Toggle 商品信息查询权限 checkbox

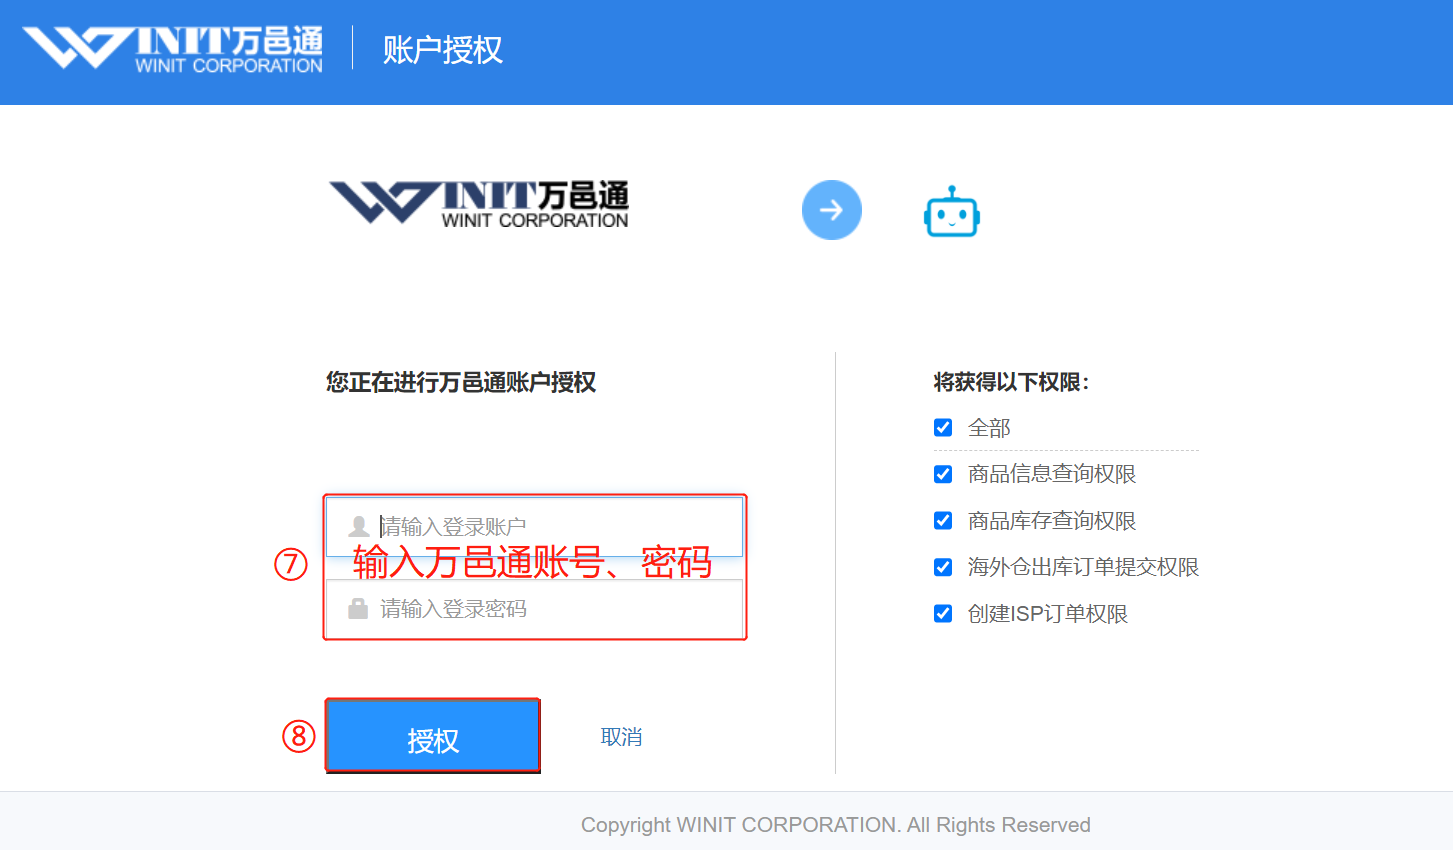[x=943, y=474]
